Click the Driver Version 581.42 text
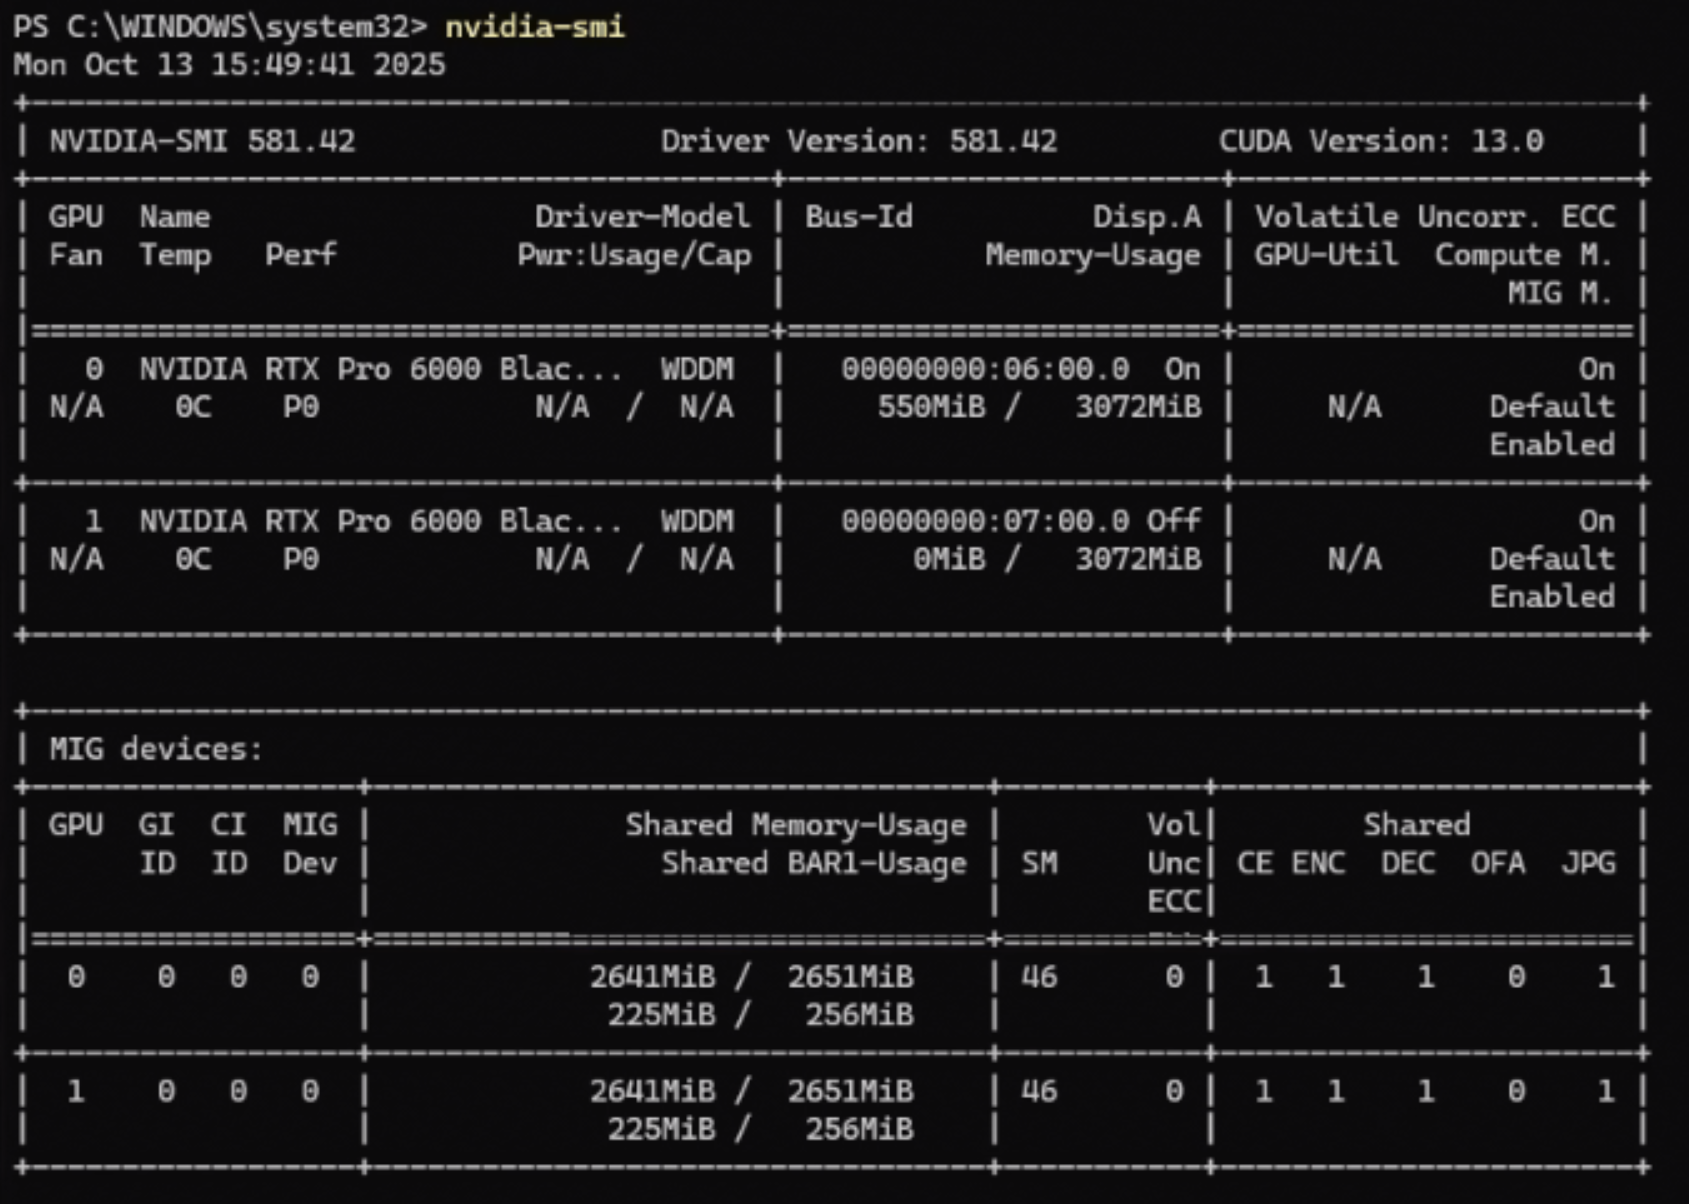This screenshot has height=1204, width=1689. pos(858,141)
